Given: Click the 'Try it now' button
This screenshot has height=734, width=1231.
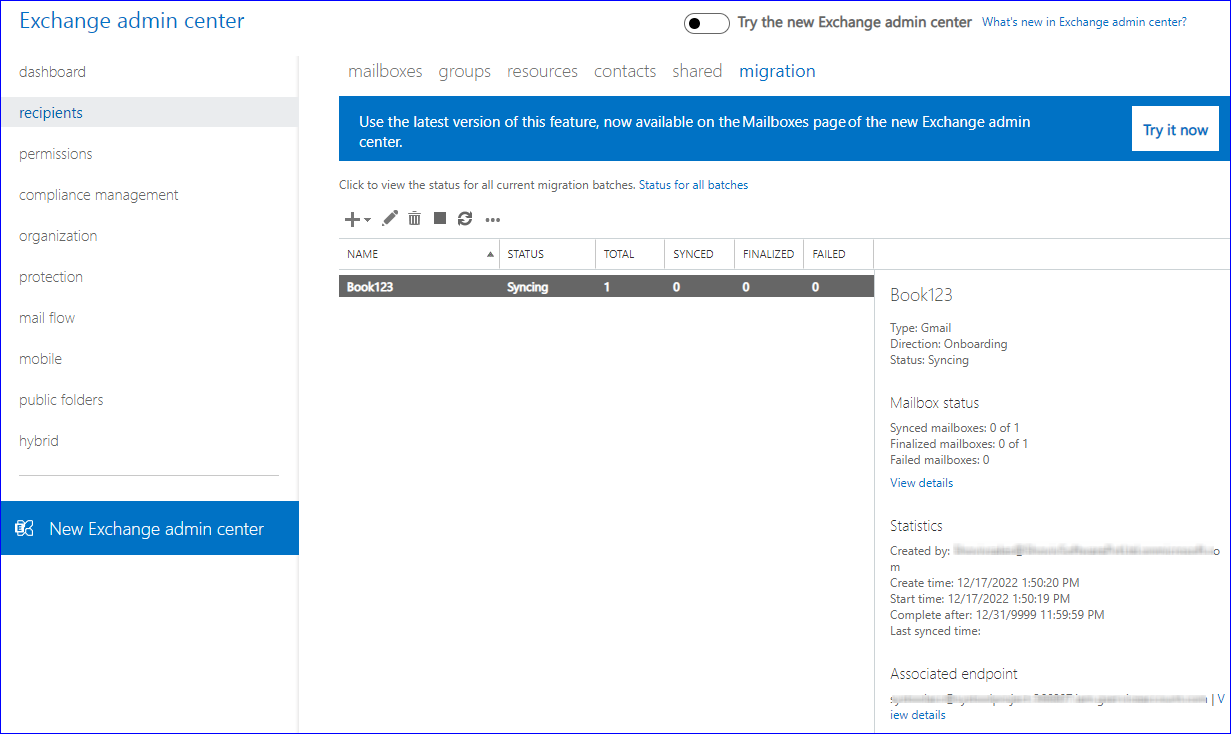Looking at the screenshot, I should coord(1175,129).
